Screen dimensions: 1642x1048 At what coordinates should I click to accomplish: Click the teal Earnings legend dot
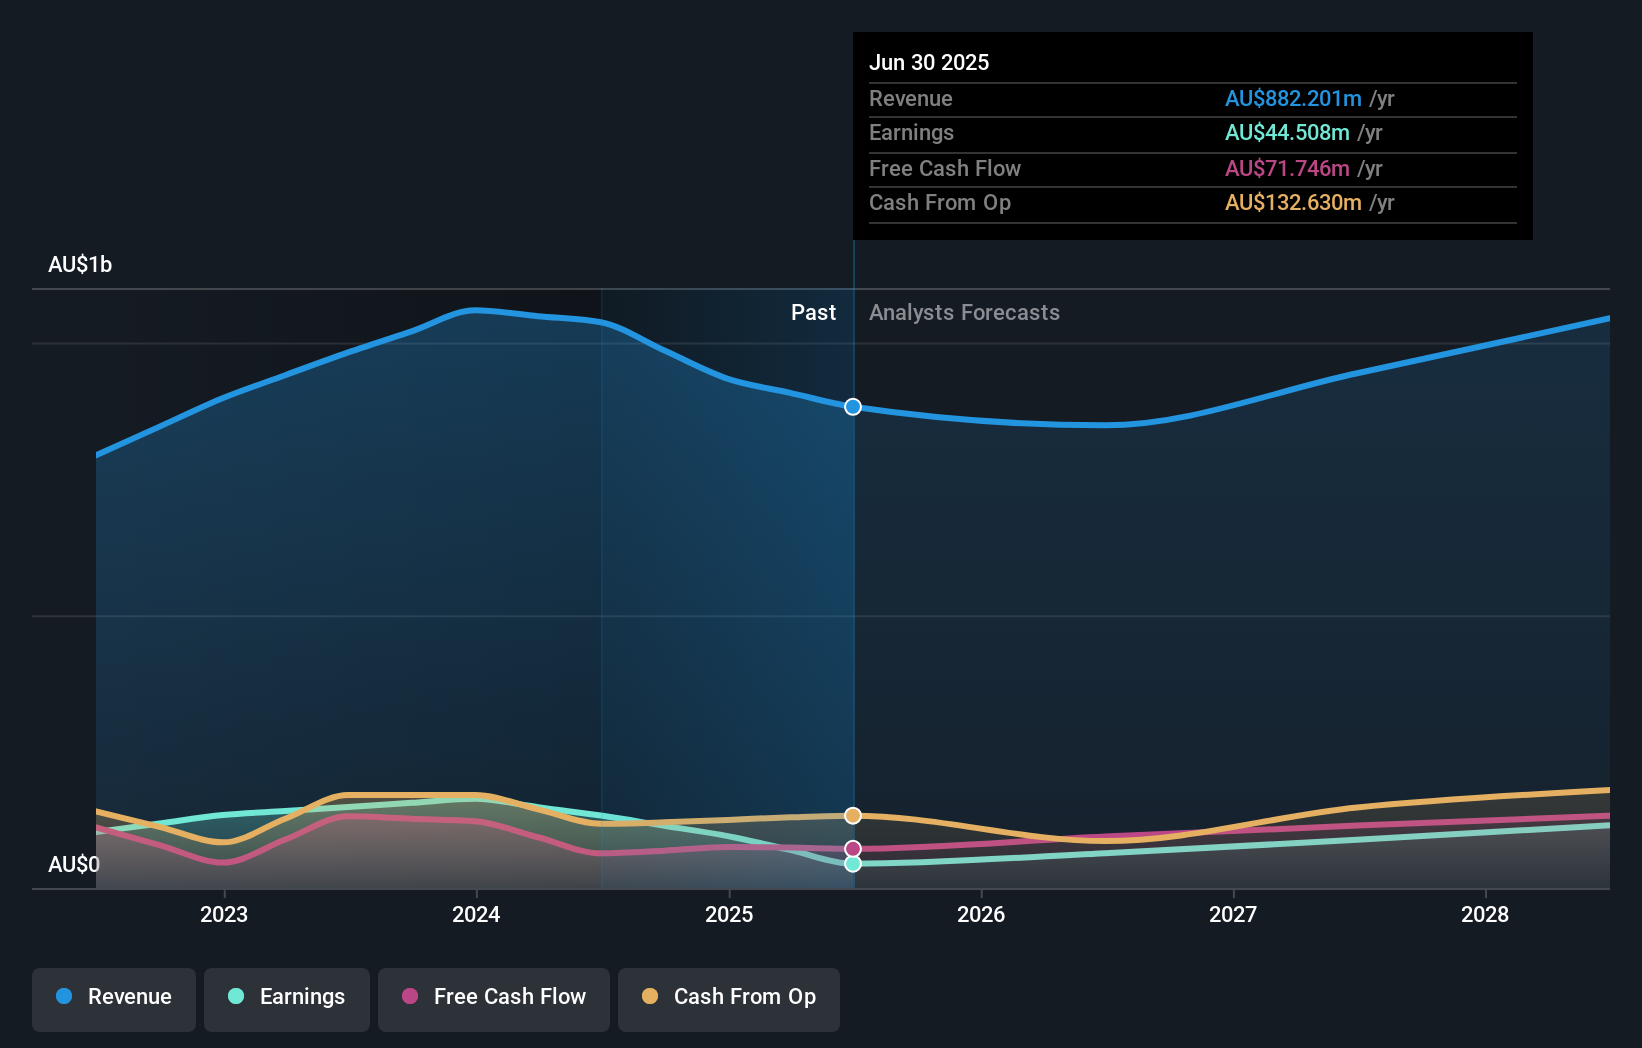click(234, 998)
